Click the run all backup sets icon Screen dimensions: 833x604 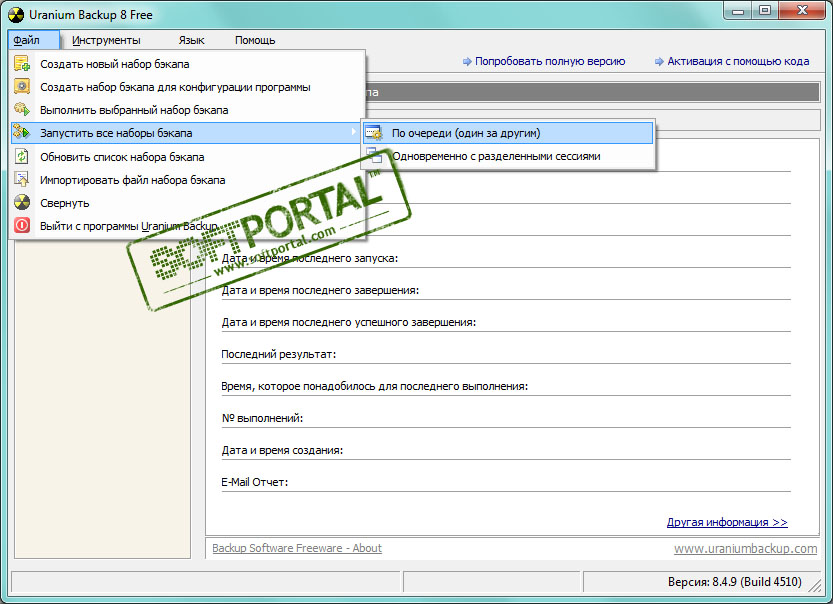(22, 132)
